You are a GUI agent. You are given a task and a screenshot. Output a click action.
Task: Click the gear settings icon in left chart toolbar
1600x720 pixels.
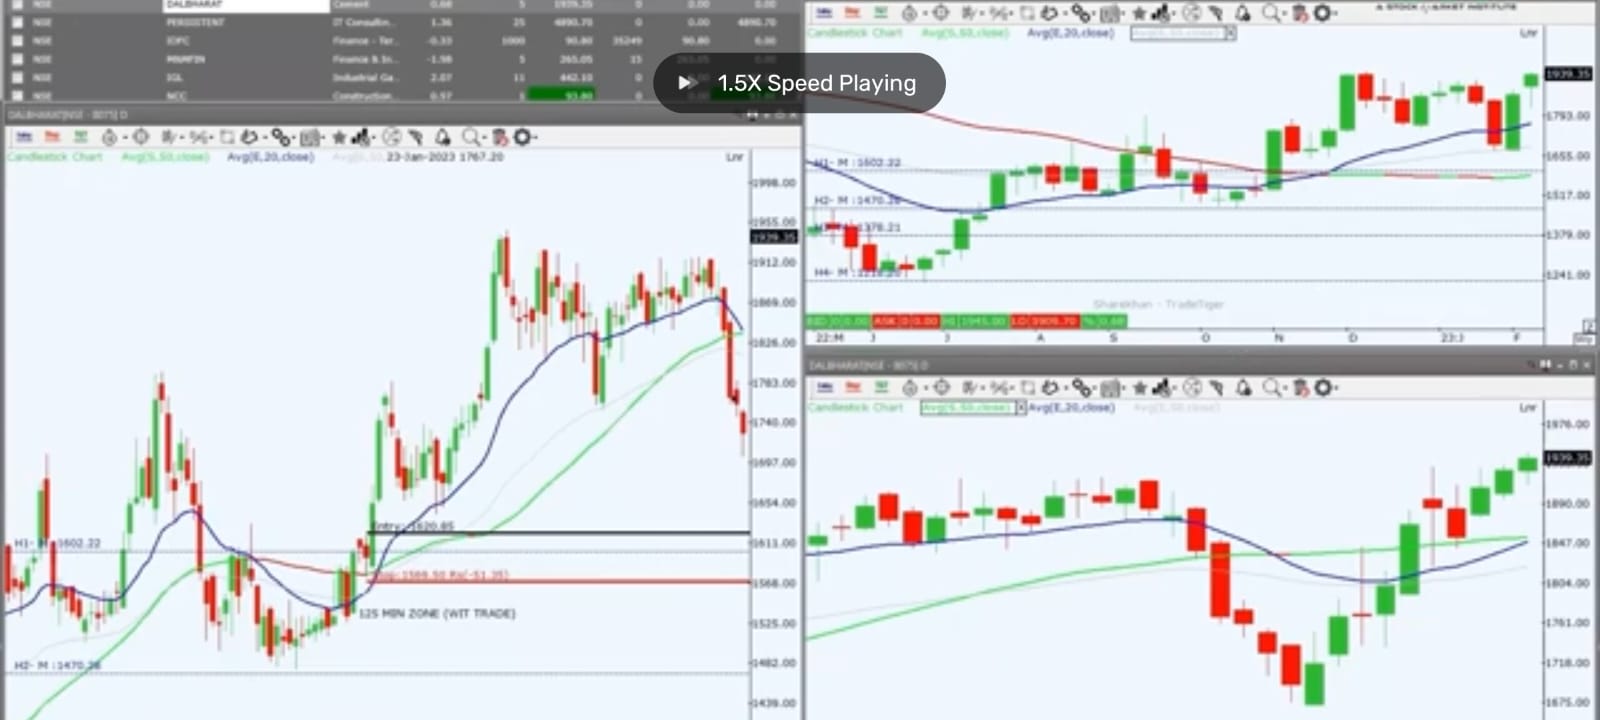tap(522, 137)
